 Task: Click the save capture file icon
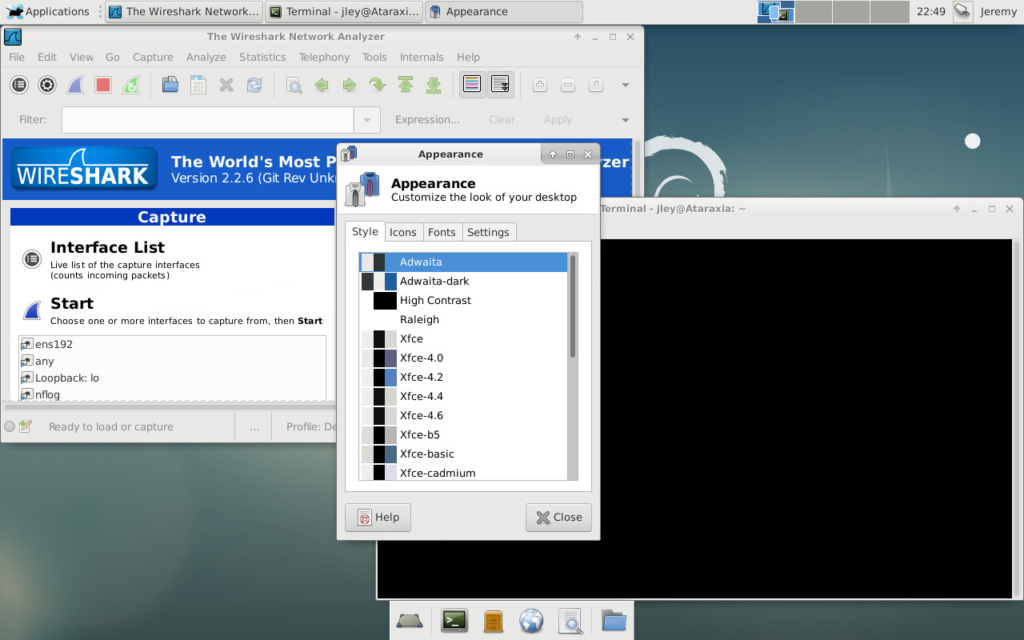(199, 85)
